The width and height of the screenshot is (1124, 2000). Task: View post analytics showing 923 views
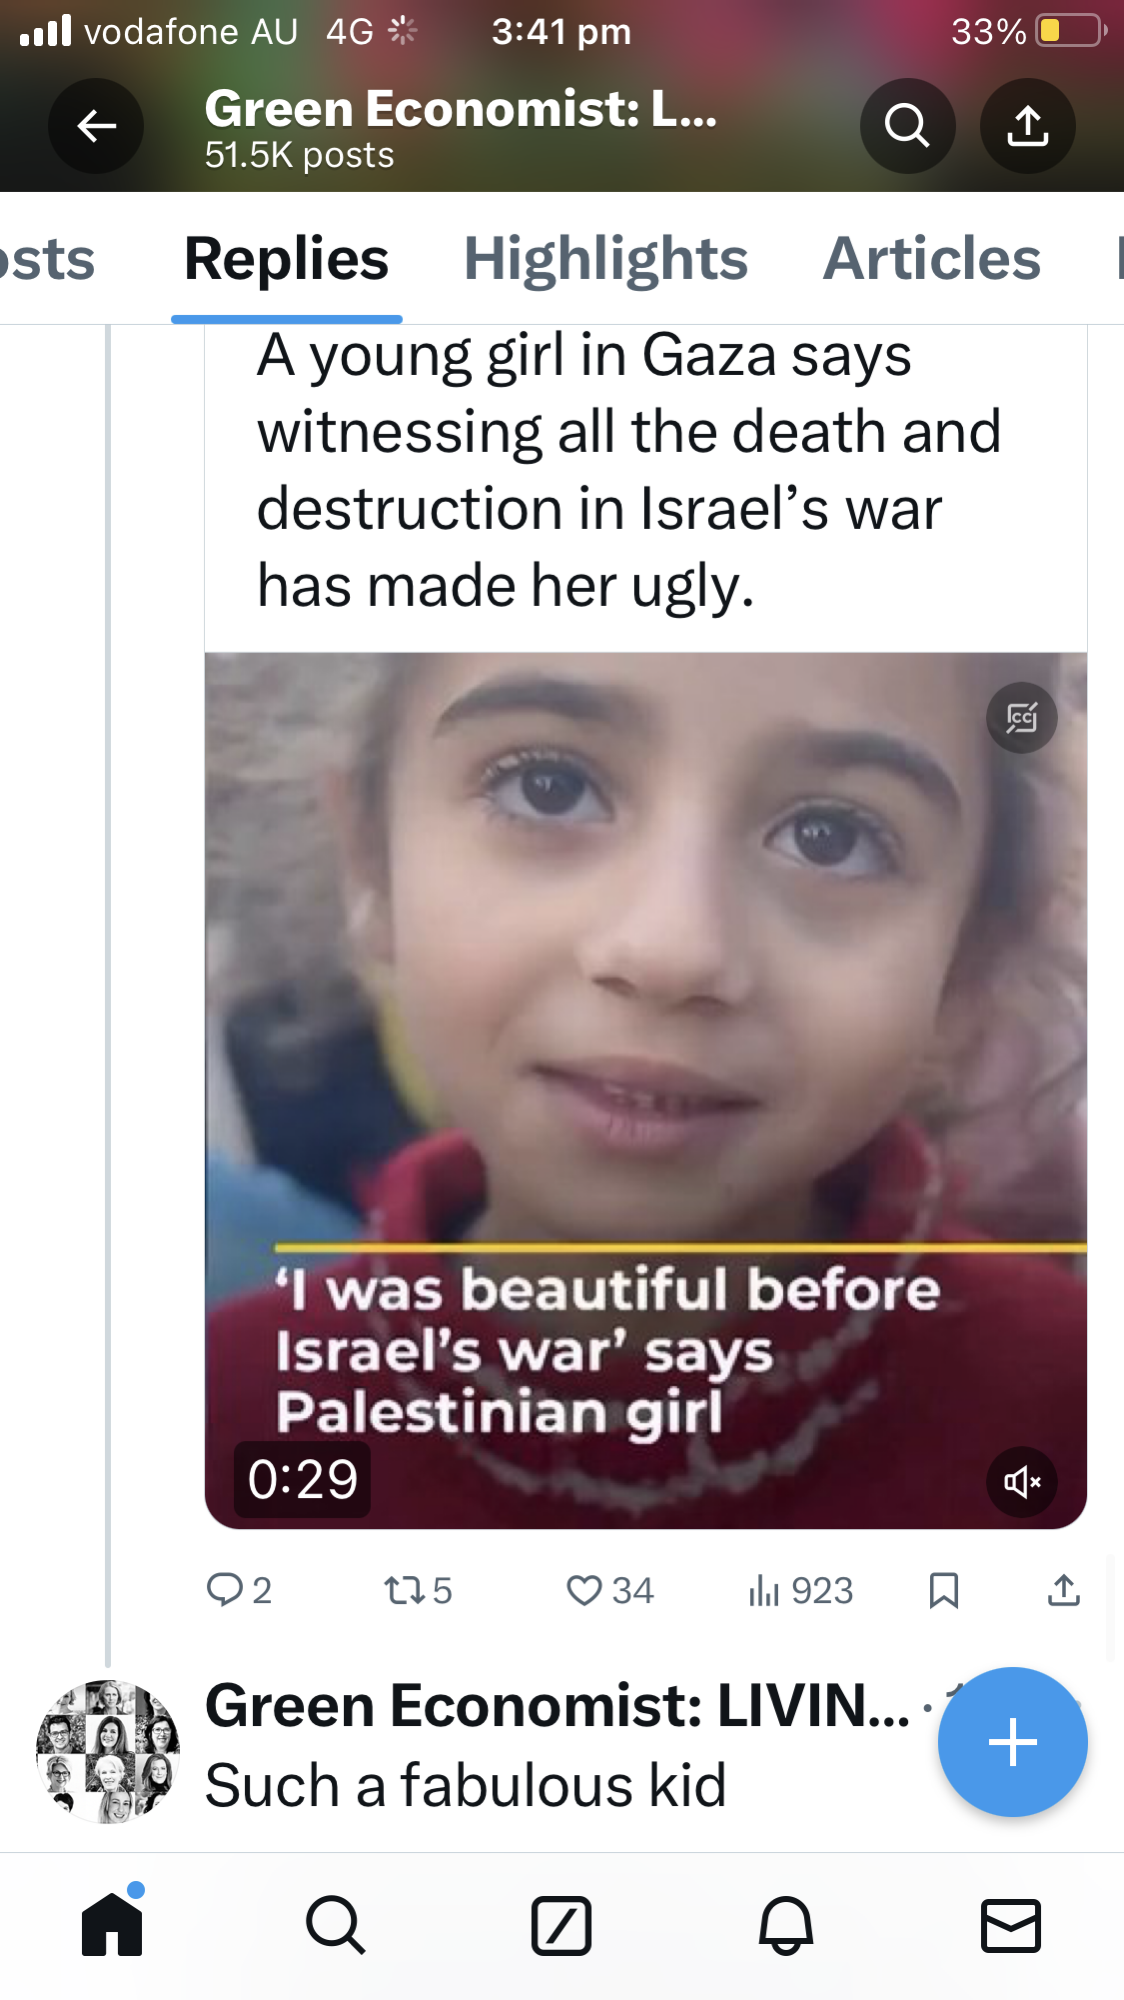click(800, 1589)
